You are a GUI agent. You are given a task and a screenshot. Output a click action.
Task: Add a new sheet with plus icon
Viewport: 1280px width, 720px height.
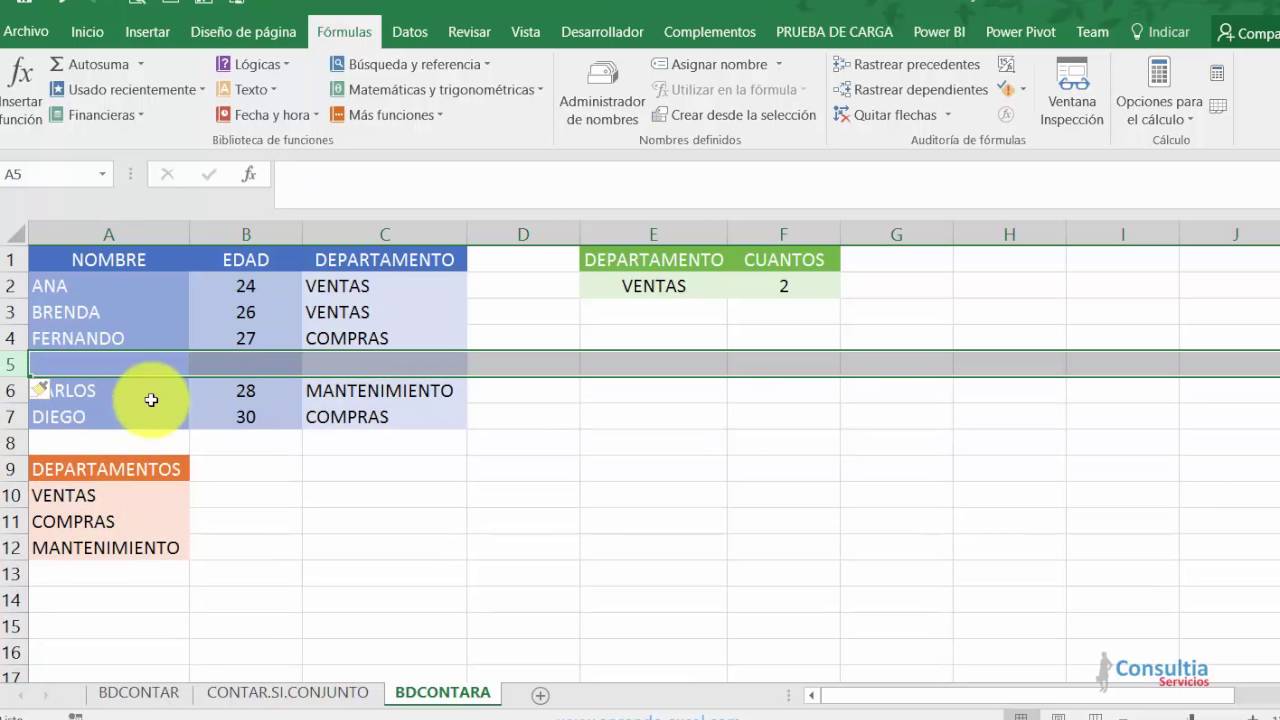[540, 694]
